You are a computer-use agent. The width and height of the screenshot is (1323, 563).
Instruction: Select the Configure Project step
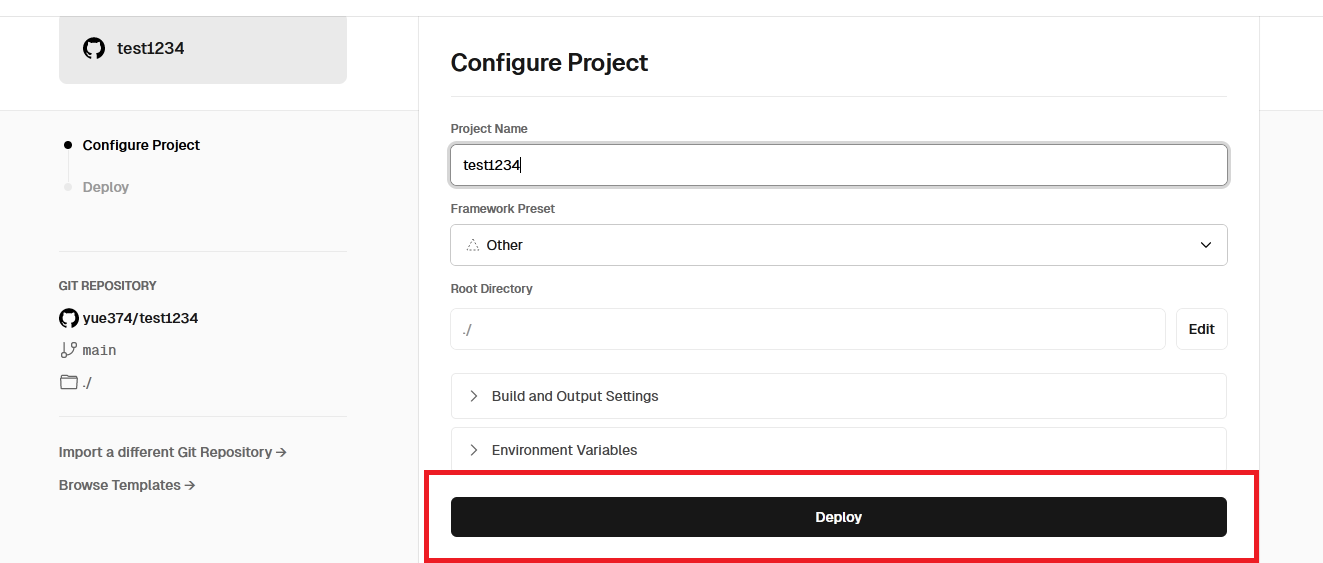click(x=141, y=145)
